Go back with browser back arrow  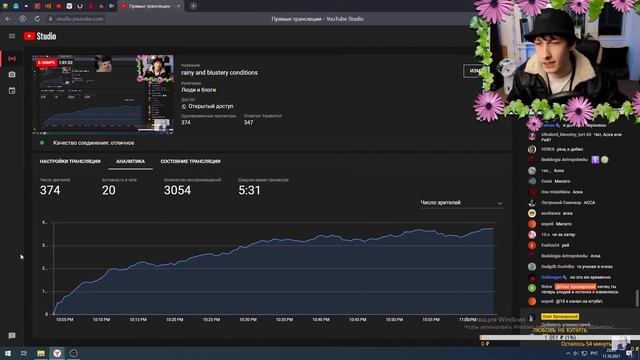coord(8,19)
